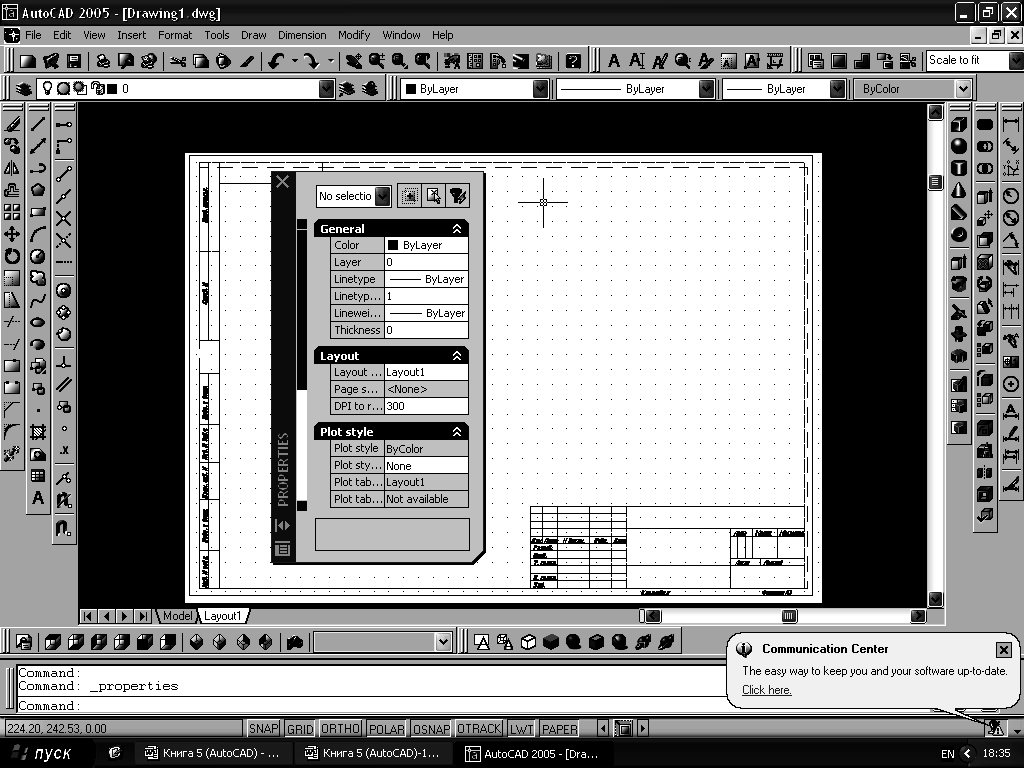
Task: Open the Modify menu
Action: [354, 35]
